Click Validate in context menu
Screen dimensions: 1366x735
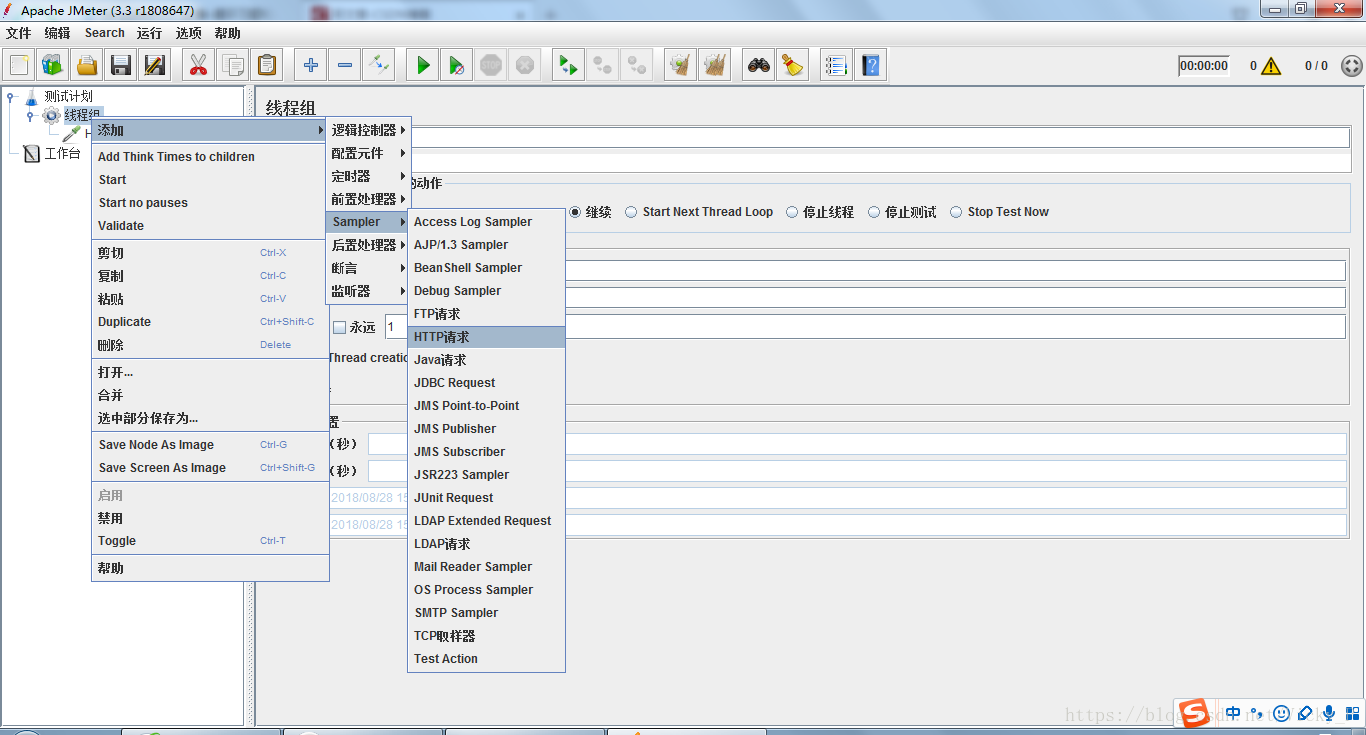(210, 226)
